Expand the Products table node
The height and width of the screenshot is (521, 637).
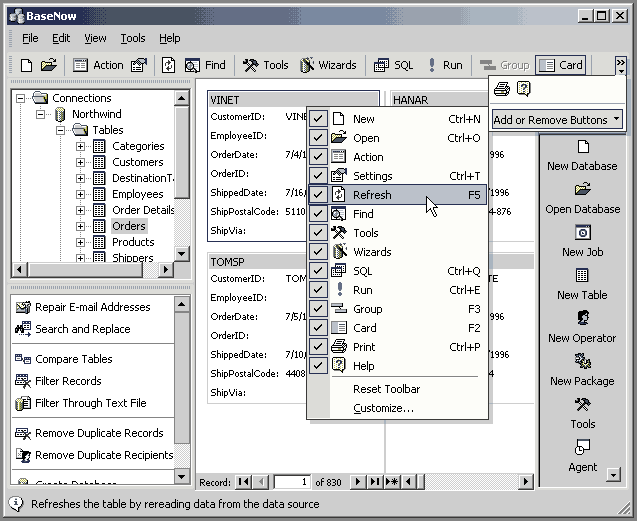point(80,242)
